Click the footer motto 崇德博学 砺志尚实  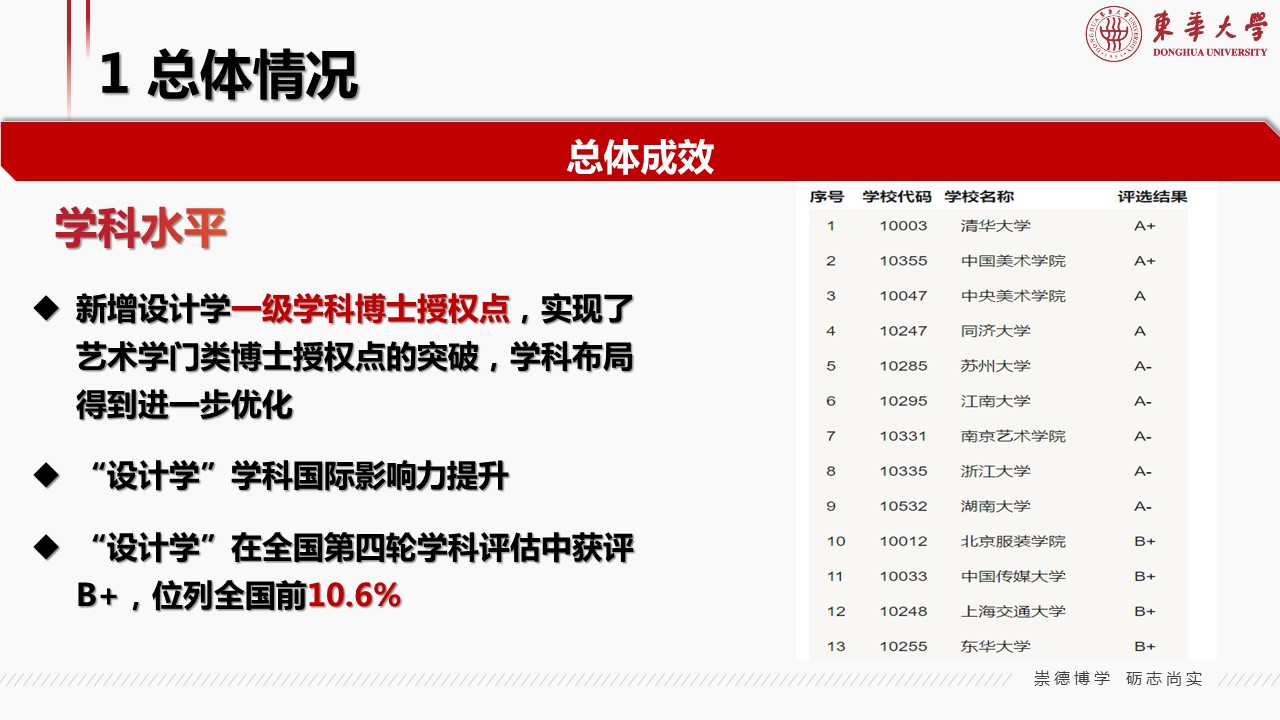(x=1118, y=679)
